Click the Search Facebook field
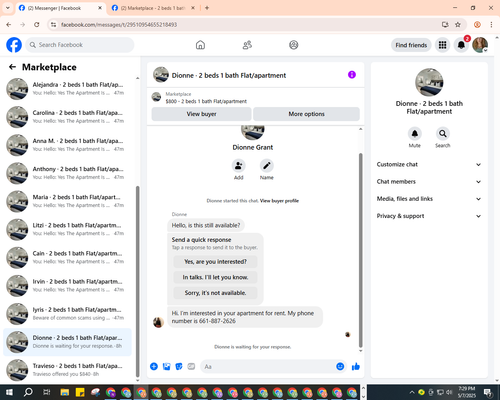The image size is (500, 400). coord(80,45)
